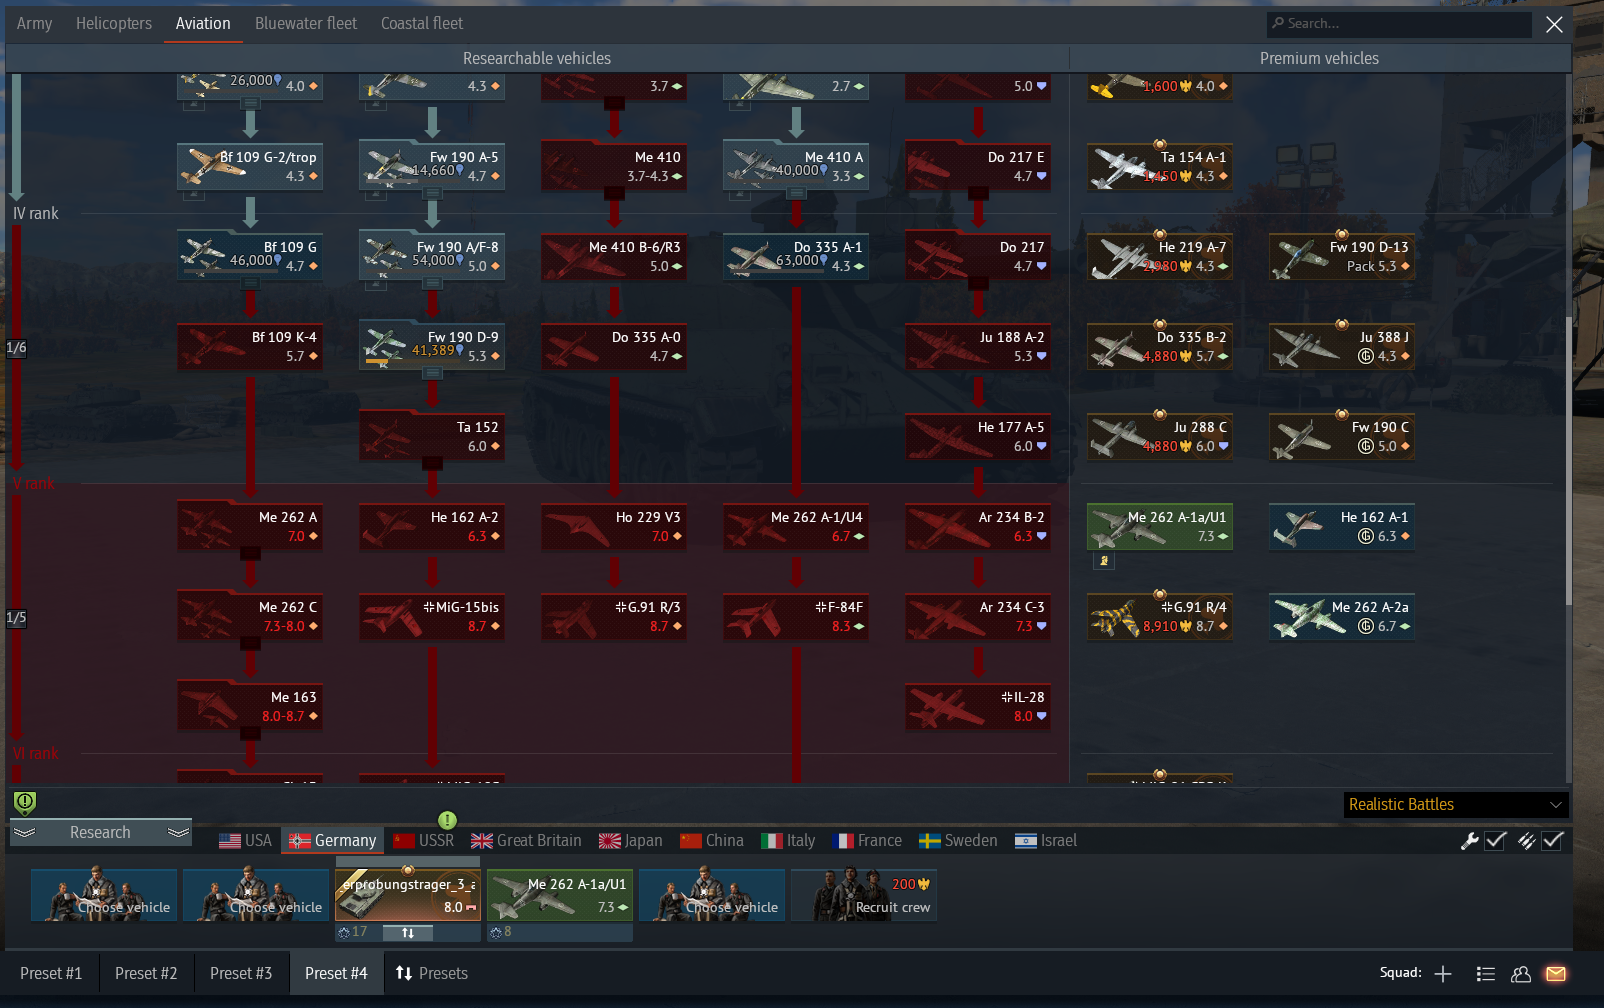The image size is (1604, 1008).
Task: Select the premium He 219 A-7 aircraft
Action: click(x=1160, y=256)
